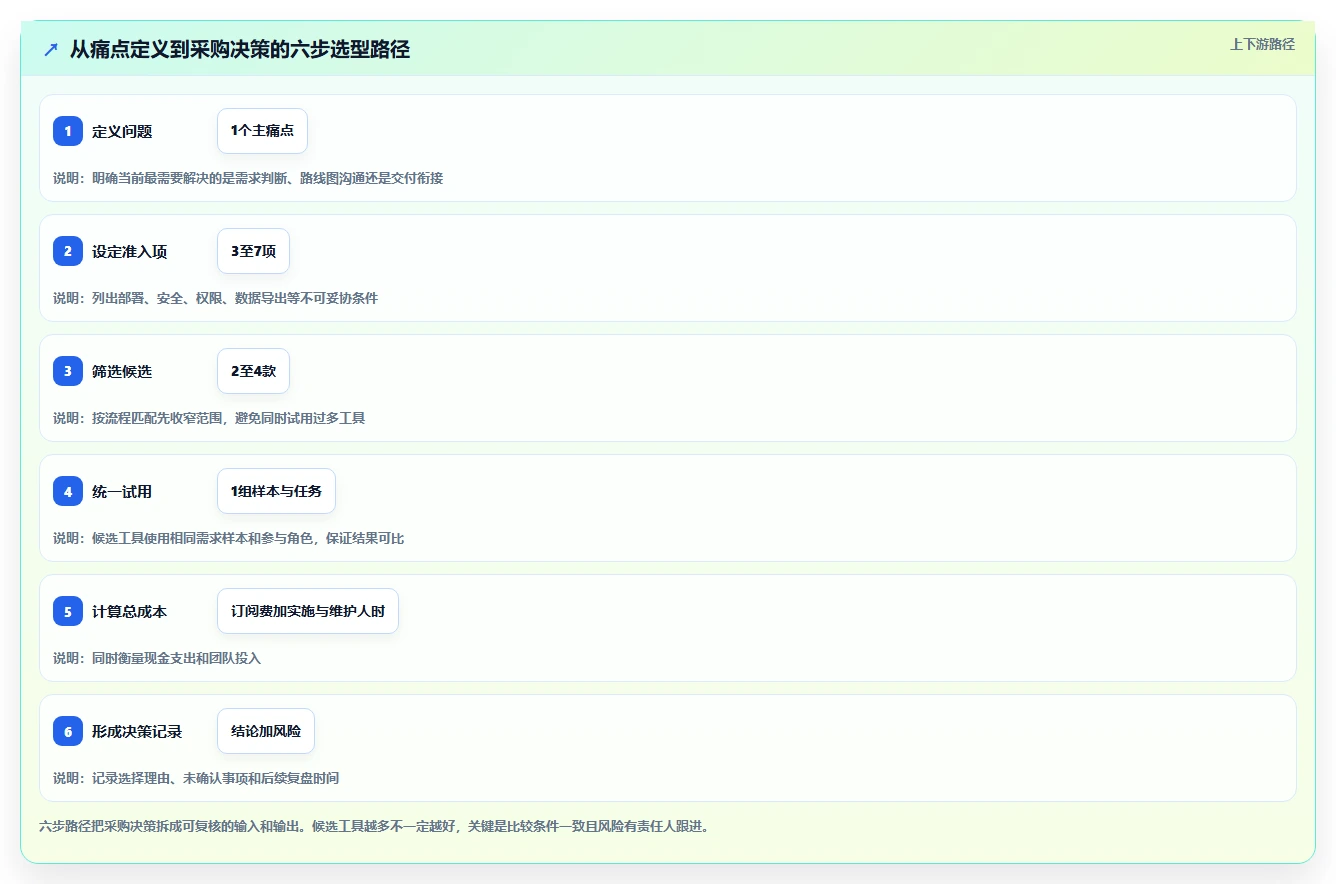Click the description starting 说明：列出部署、安全
The width and height of the screenshot is (1336, 884).
(x=216, y=298)
